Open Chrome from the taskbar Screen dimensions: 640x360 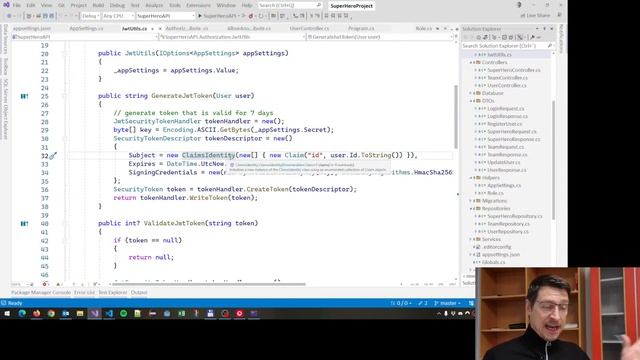51,313
